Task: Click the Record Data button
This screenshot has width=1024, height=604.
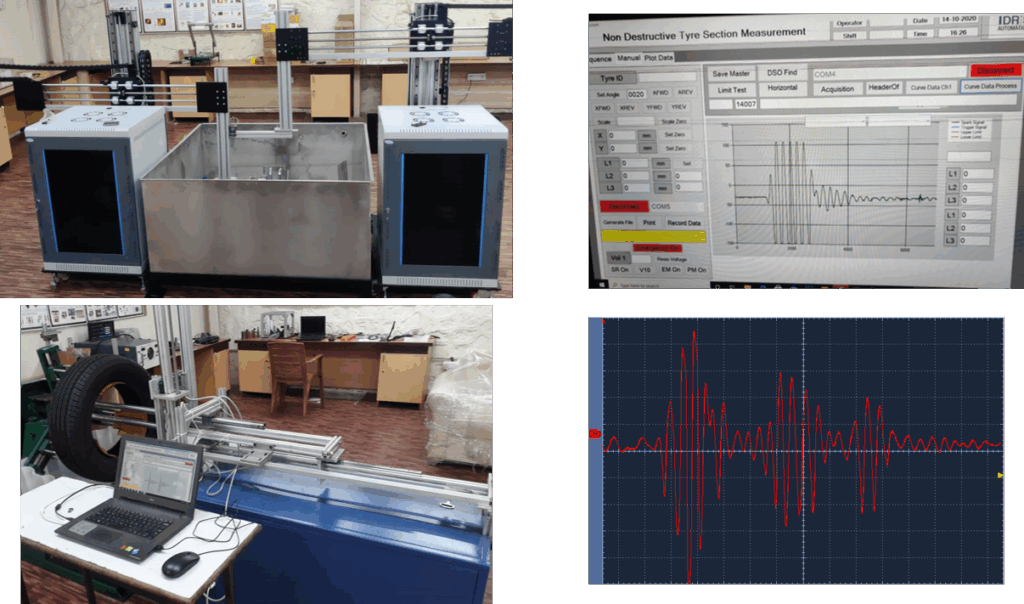Action: [683, 222]
